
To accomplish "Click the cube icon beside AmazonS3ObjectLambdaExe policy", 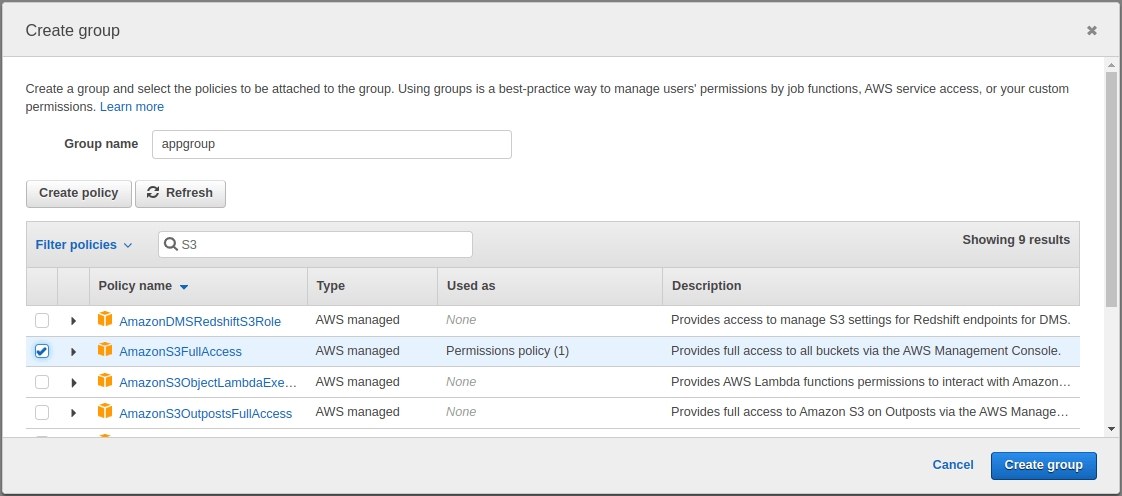I will point(105,381).
